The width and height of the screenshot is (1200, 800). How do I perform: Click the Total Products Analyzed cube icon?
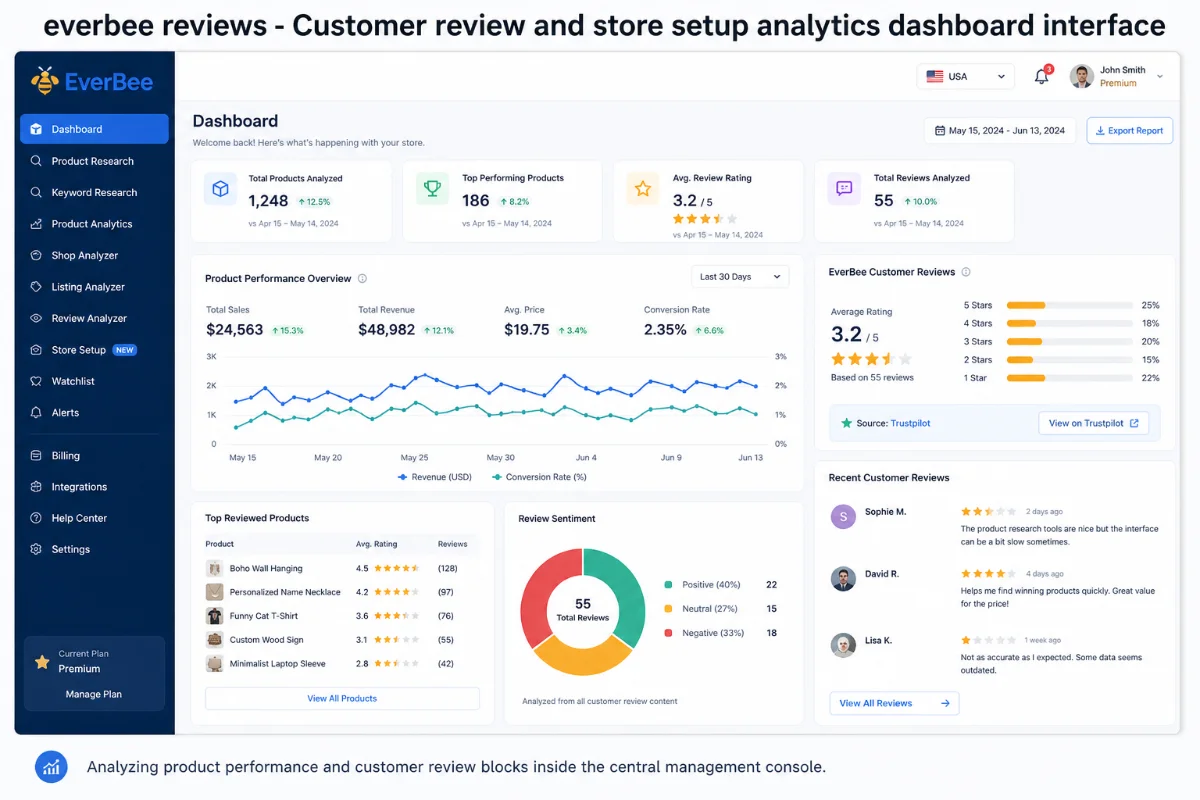click(220, 188)
